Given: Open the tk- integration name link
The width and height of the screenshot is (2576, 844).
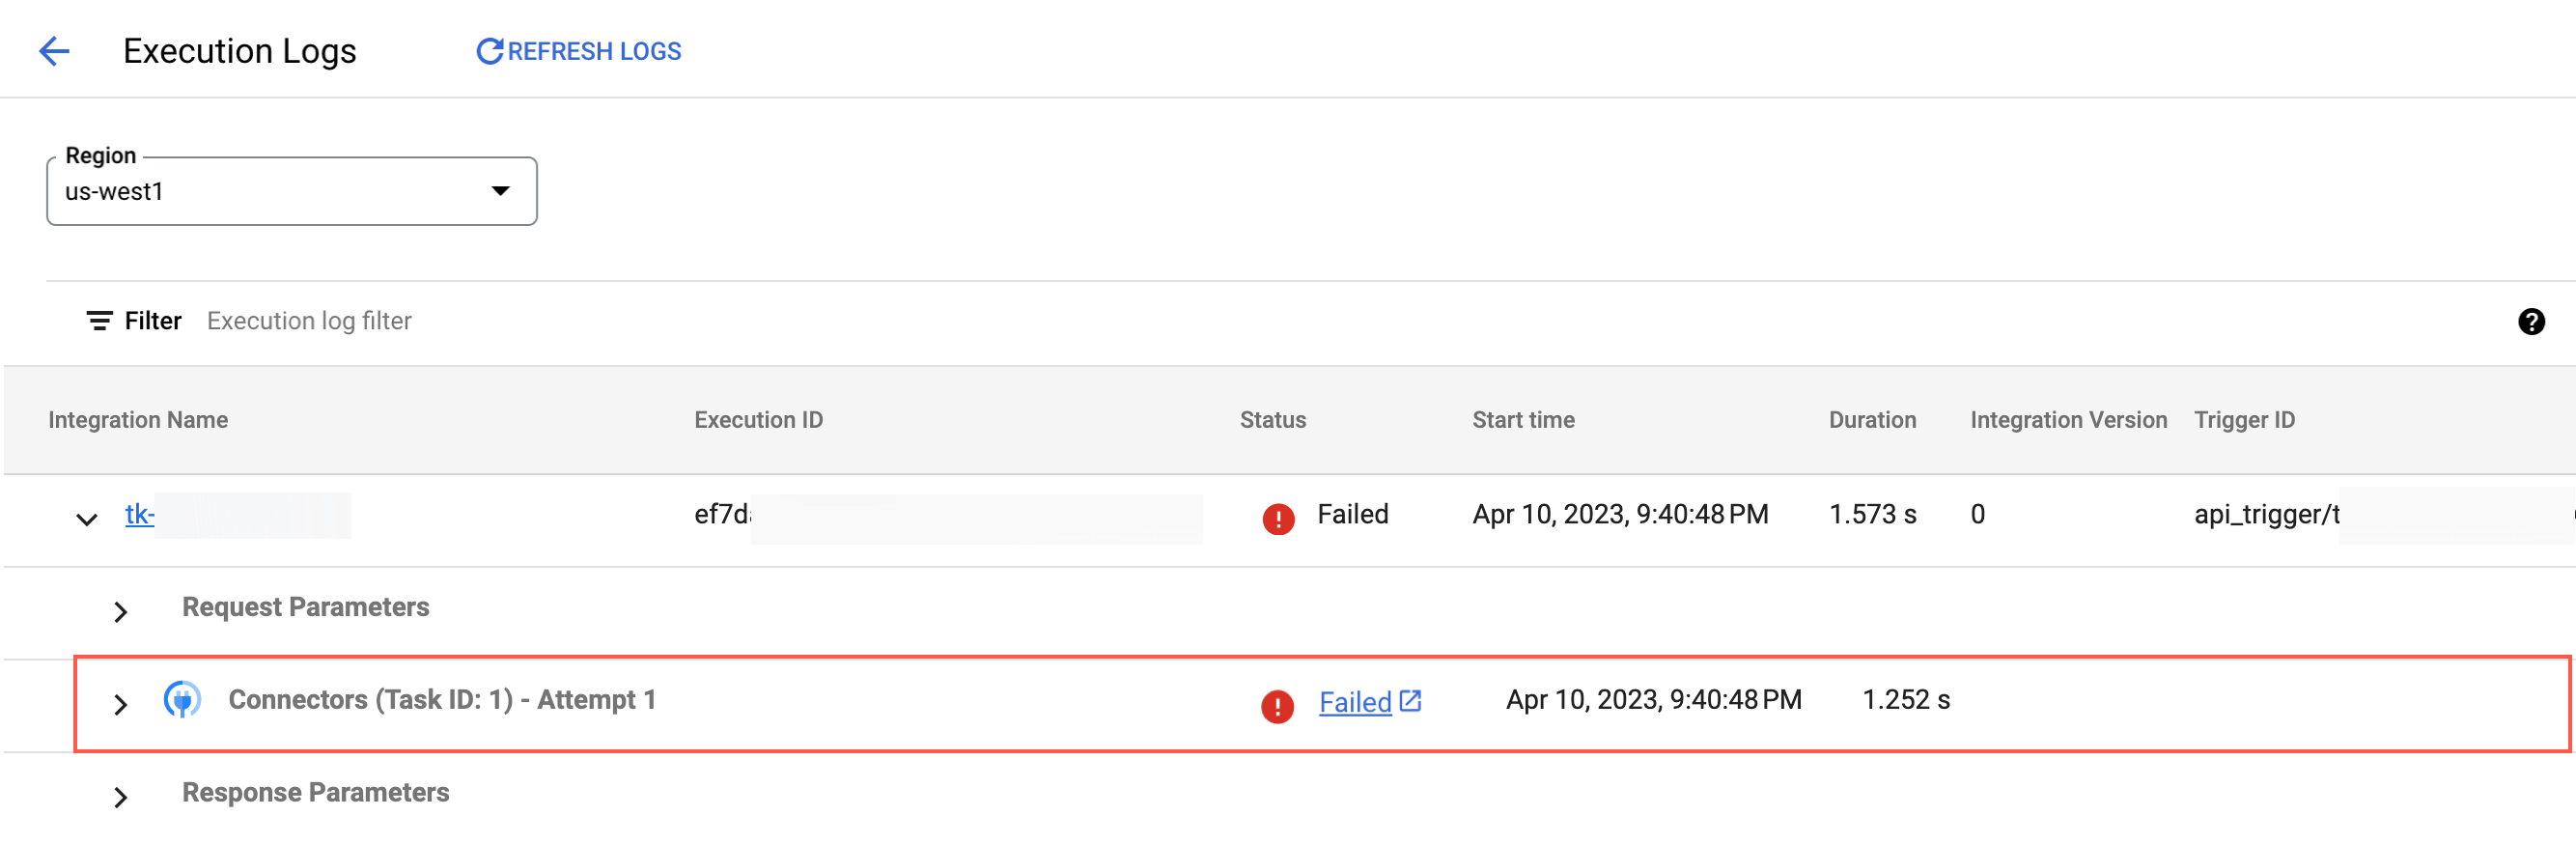Looking at the screenshot, I should coord(140,514).
